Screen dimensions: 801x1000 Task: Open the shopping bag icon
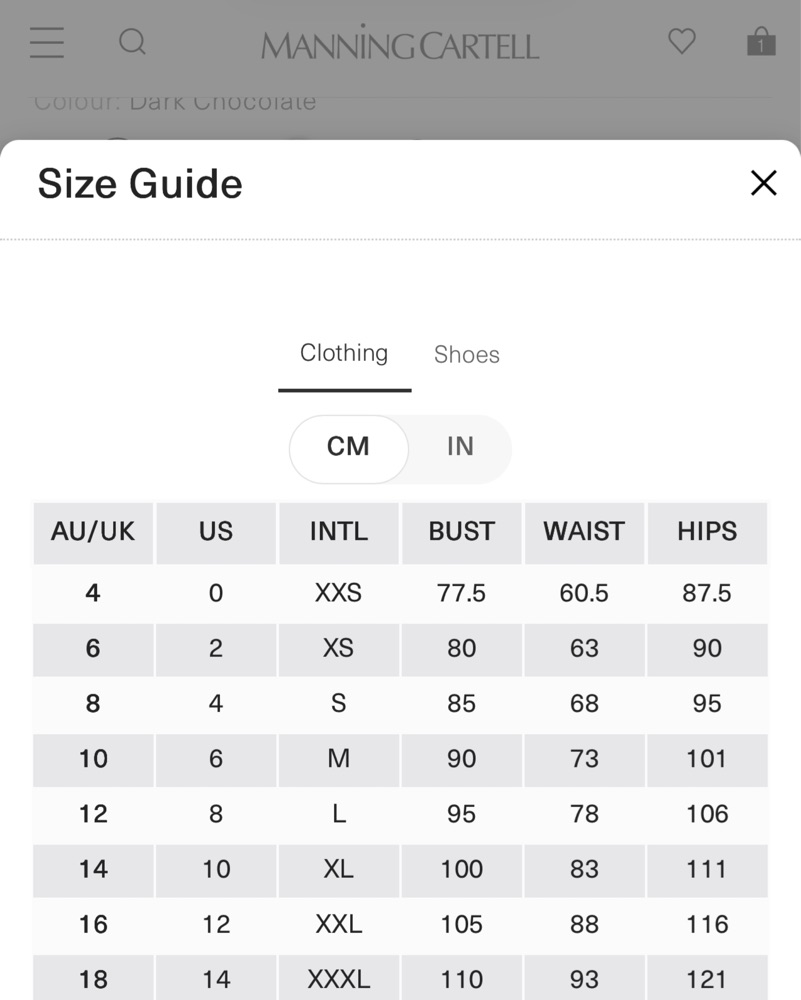tap(761, 41)
